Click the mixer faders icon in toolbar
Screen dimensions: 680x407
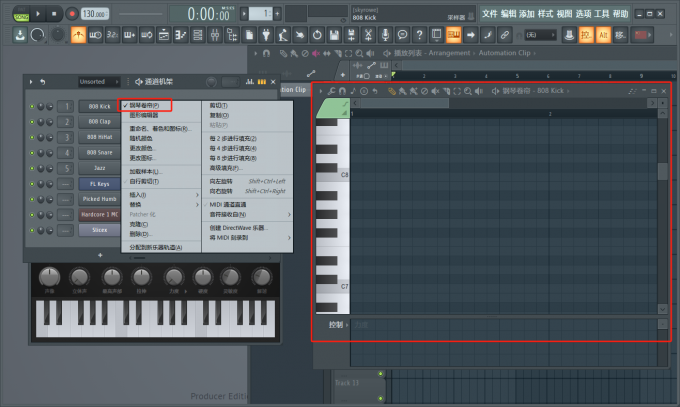point(215,35)
